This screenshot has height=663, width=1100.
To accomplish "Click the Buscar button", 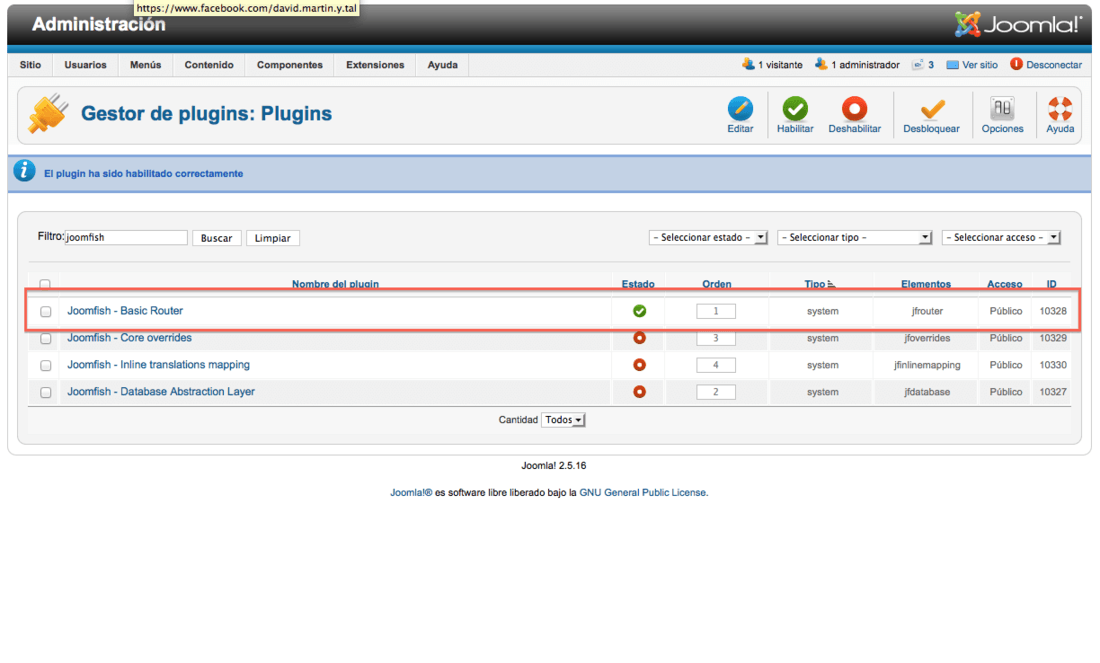I will [217, 238].
